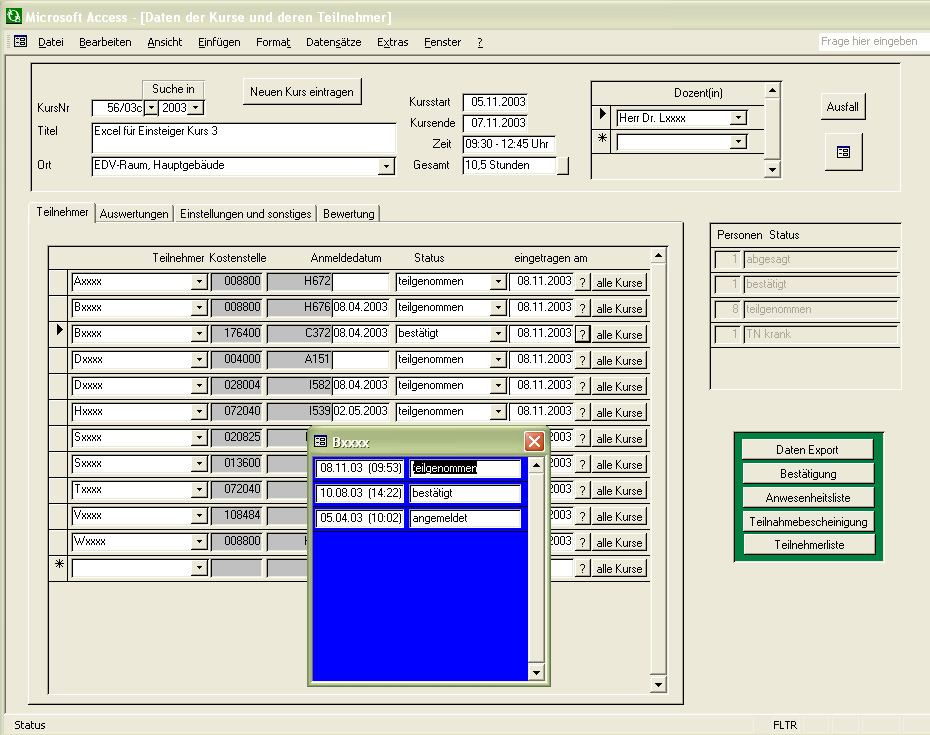Click the Bxxxx popup scroll-down arrow
The width and height of the screenshot is (930, 735).
tap(536, 672)
